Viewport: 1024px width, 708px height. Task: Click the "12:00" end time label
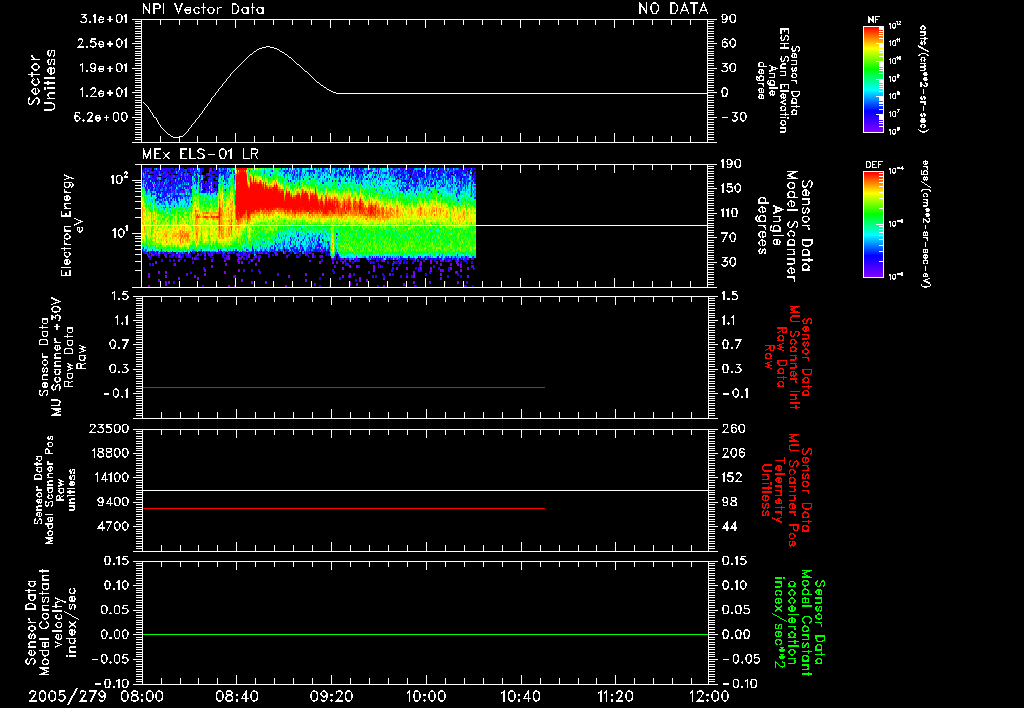coord(709,696)
